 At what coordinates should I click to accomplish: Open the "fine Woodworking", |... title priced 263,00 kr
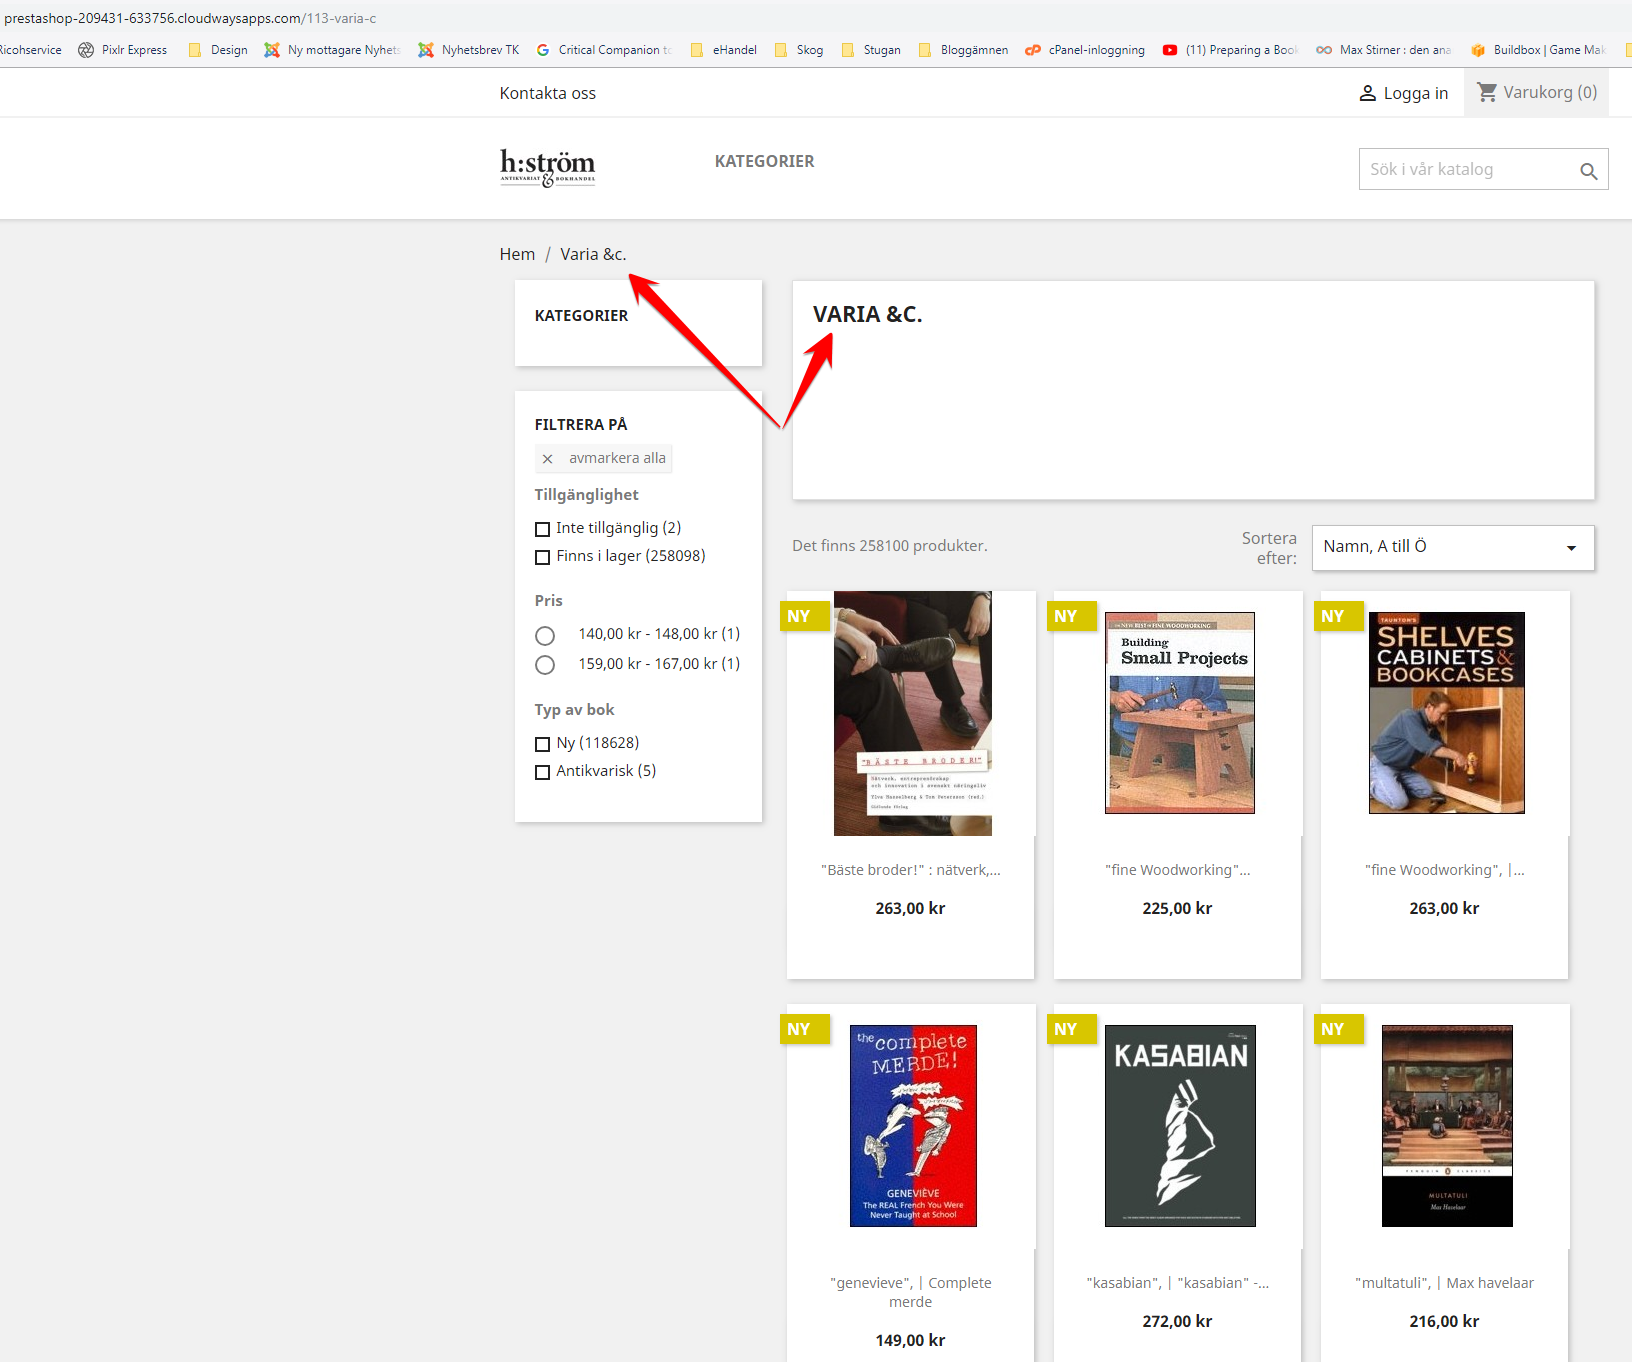(1445, 870)
